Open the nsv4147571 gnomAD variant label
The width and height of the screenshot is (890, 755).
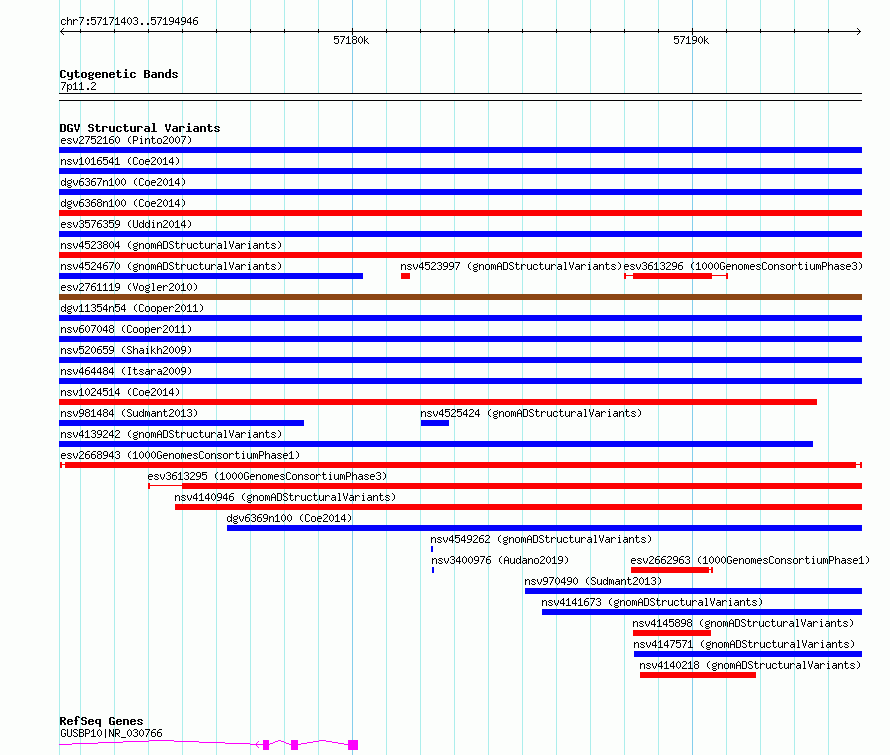(x=744, y=644)
